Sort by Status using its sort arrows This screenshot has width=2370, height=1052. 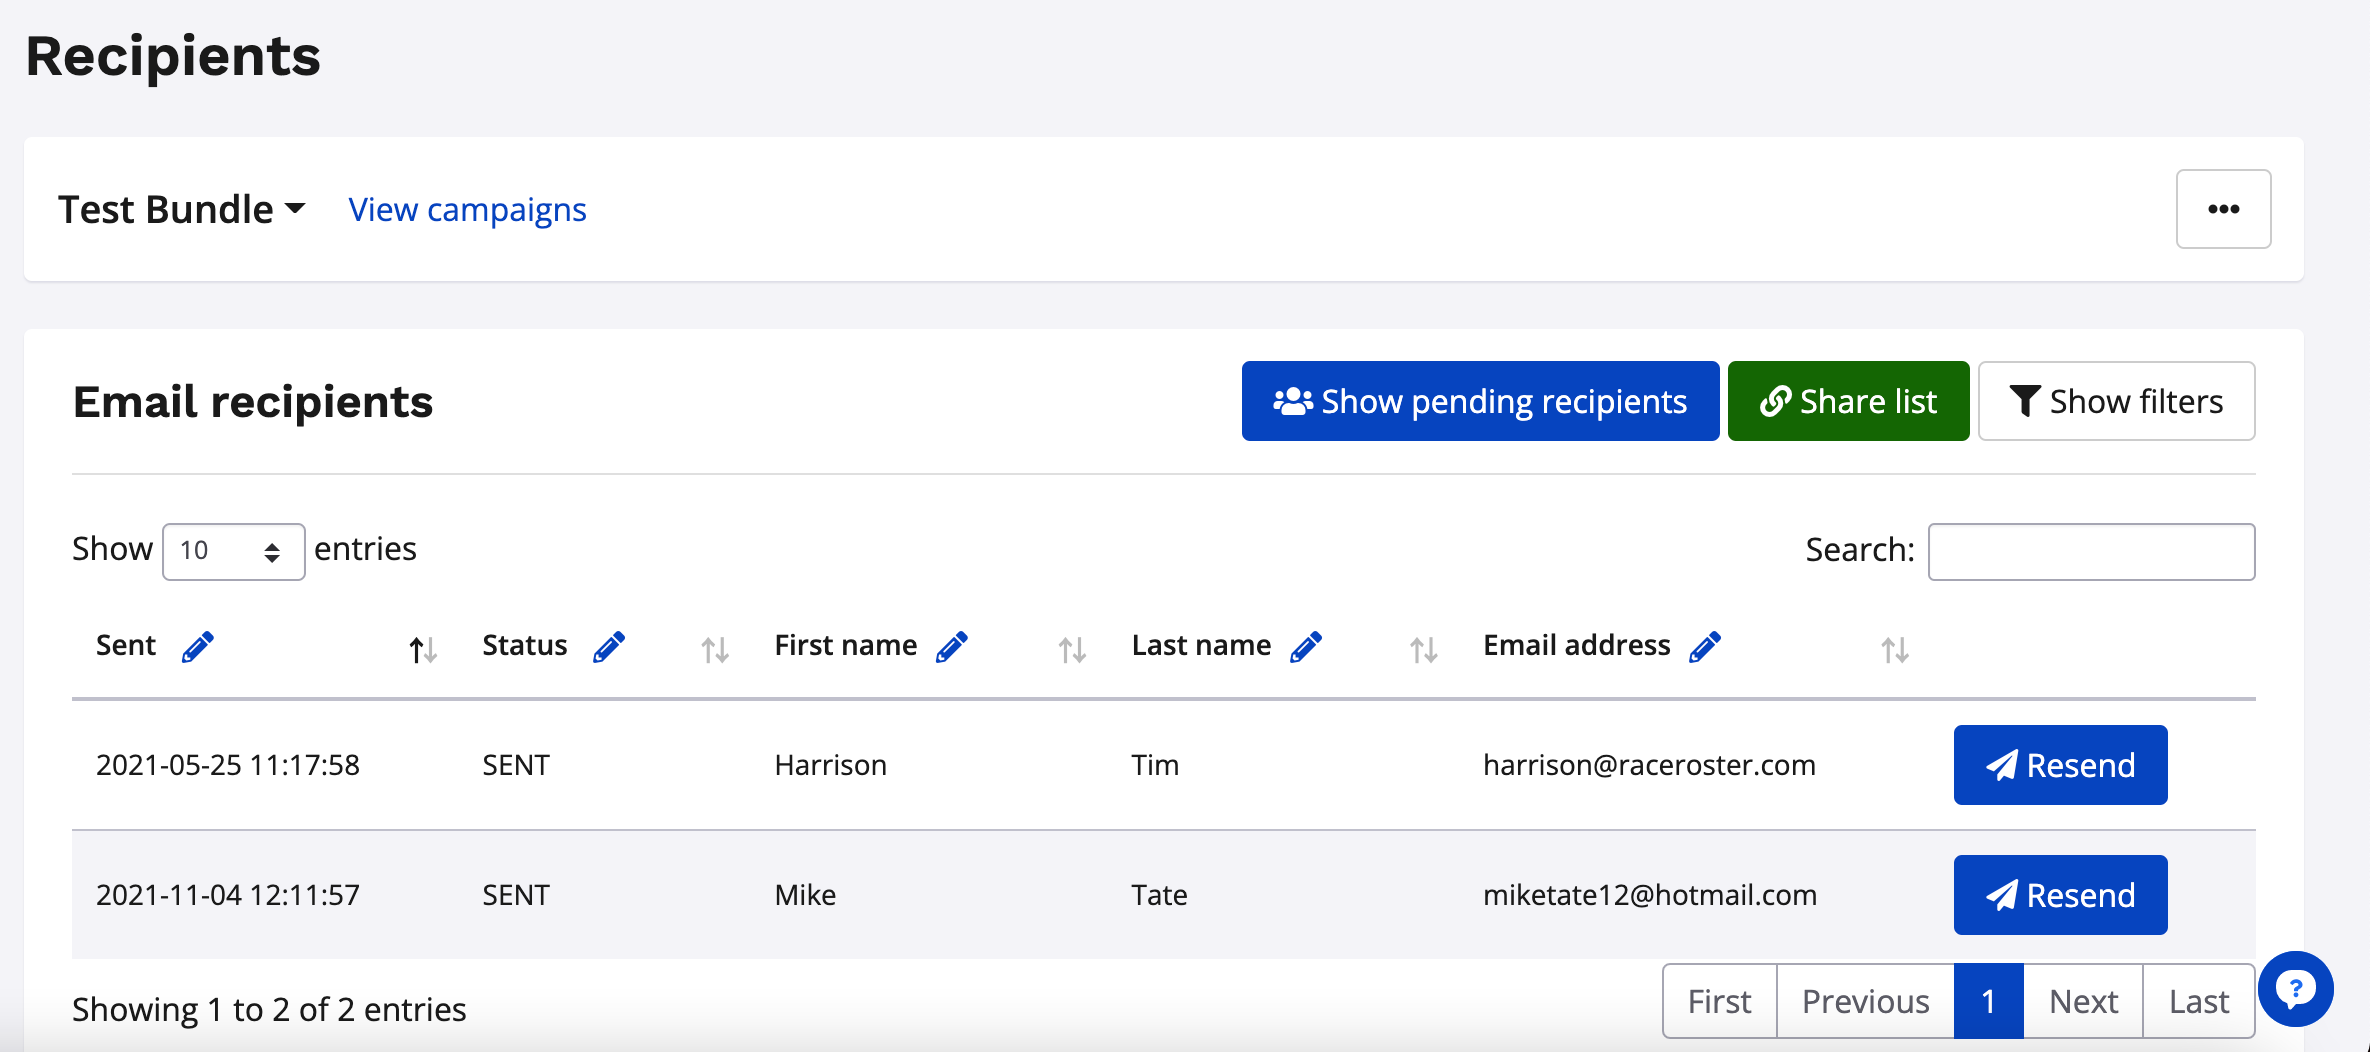tap(714, 651)
